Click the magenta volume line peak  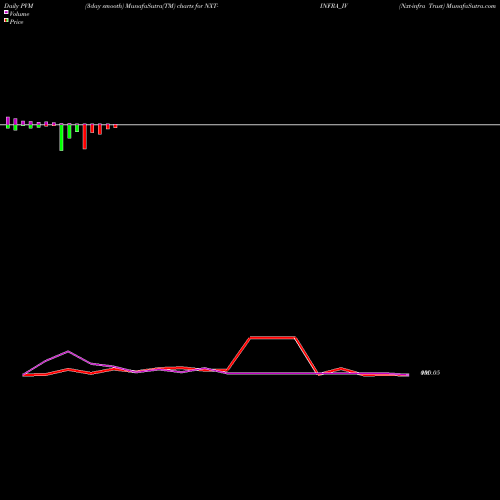point(68,351)
